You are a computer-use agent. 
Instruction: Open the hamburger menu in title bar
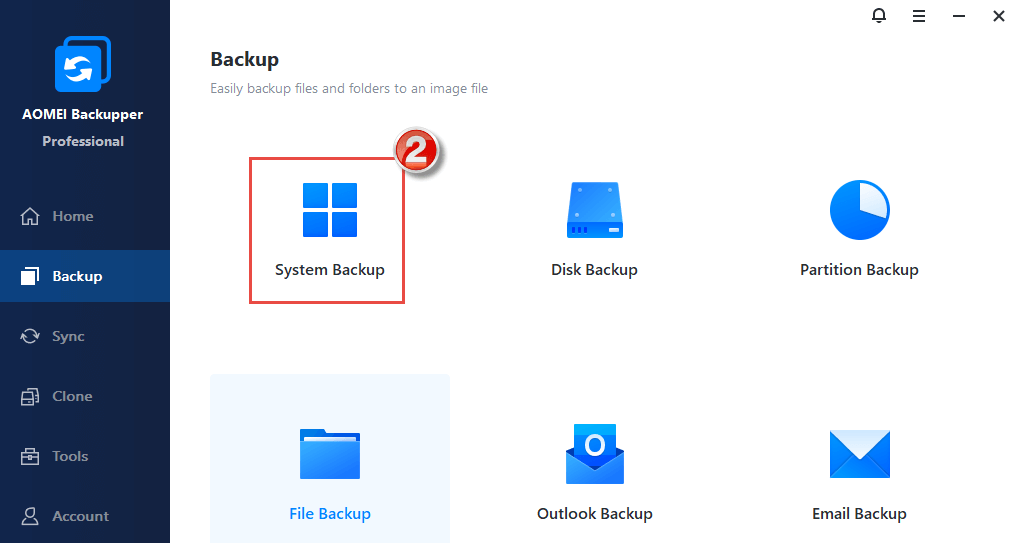pos(919,16)
